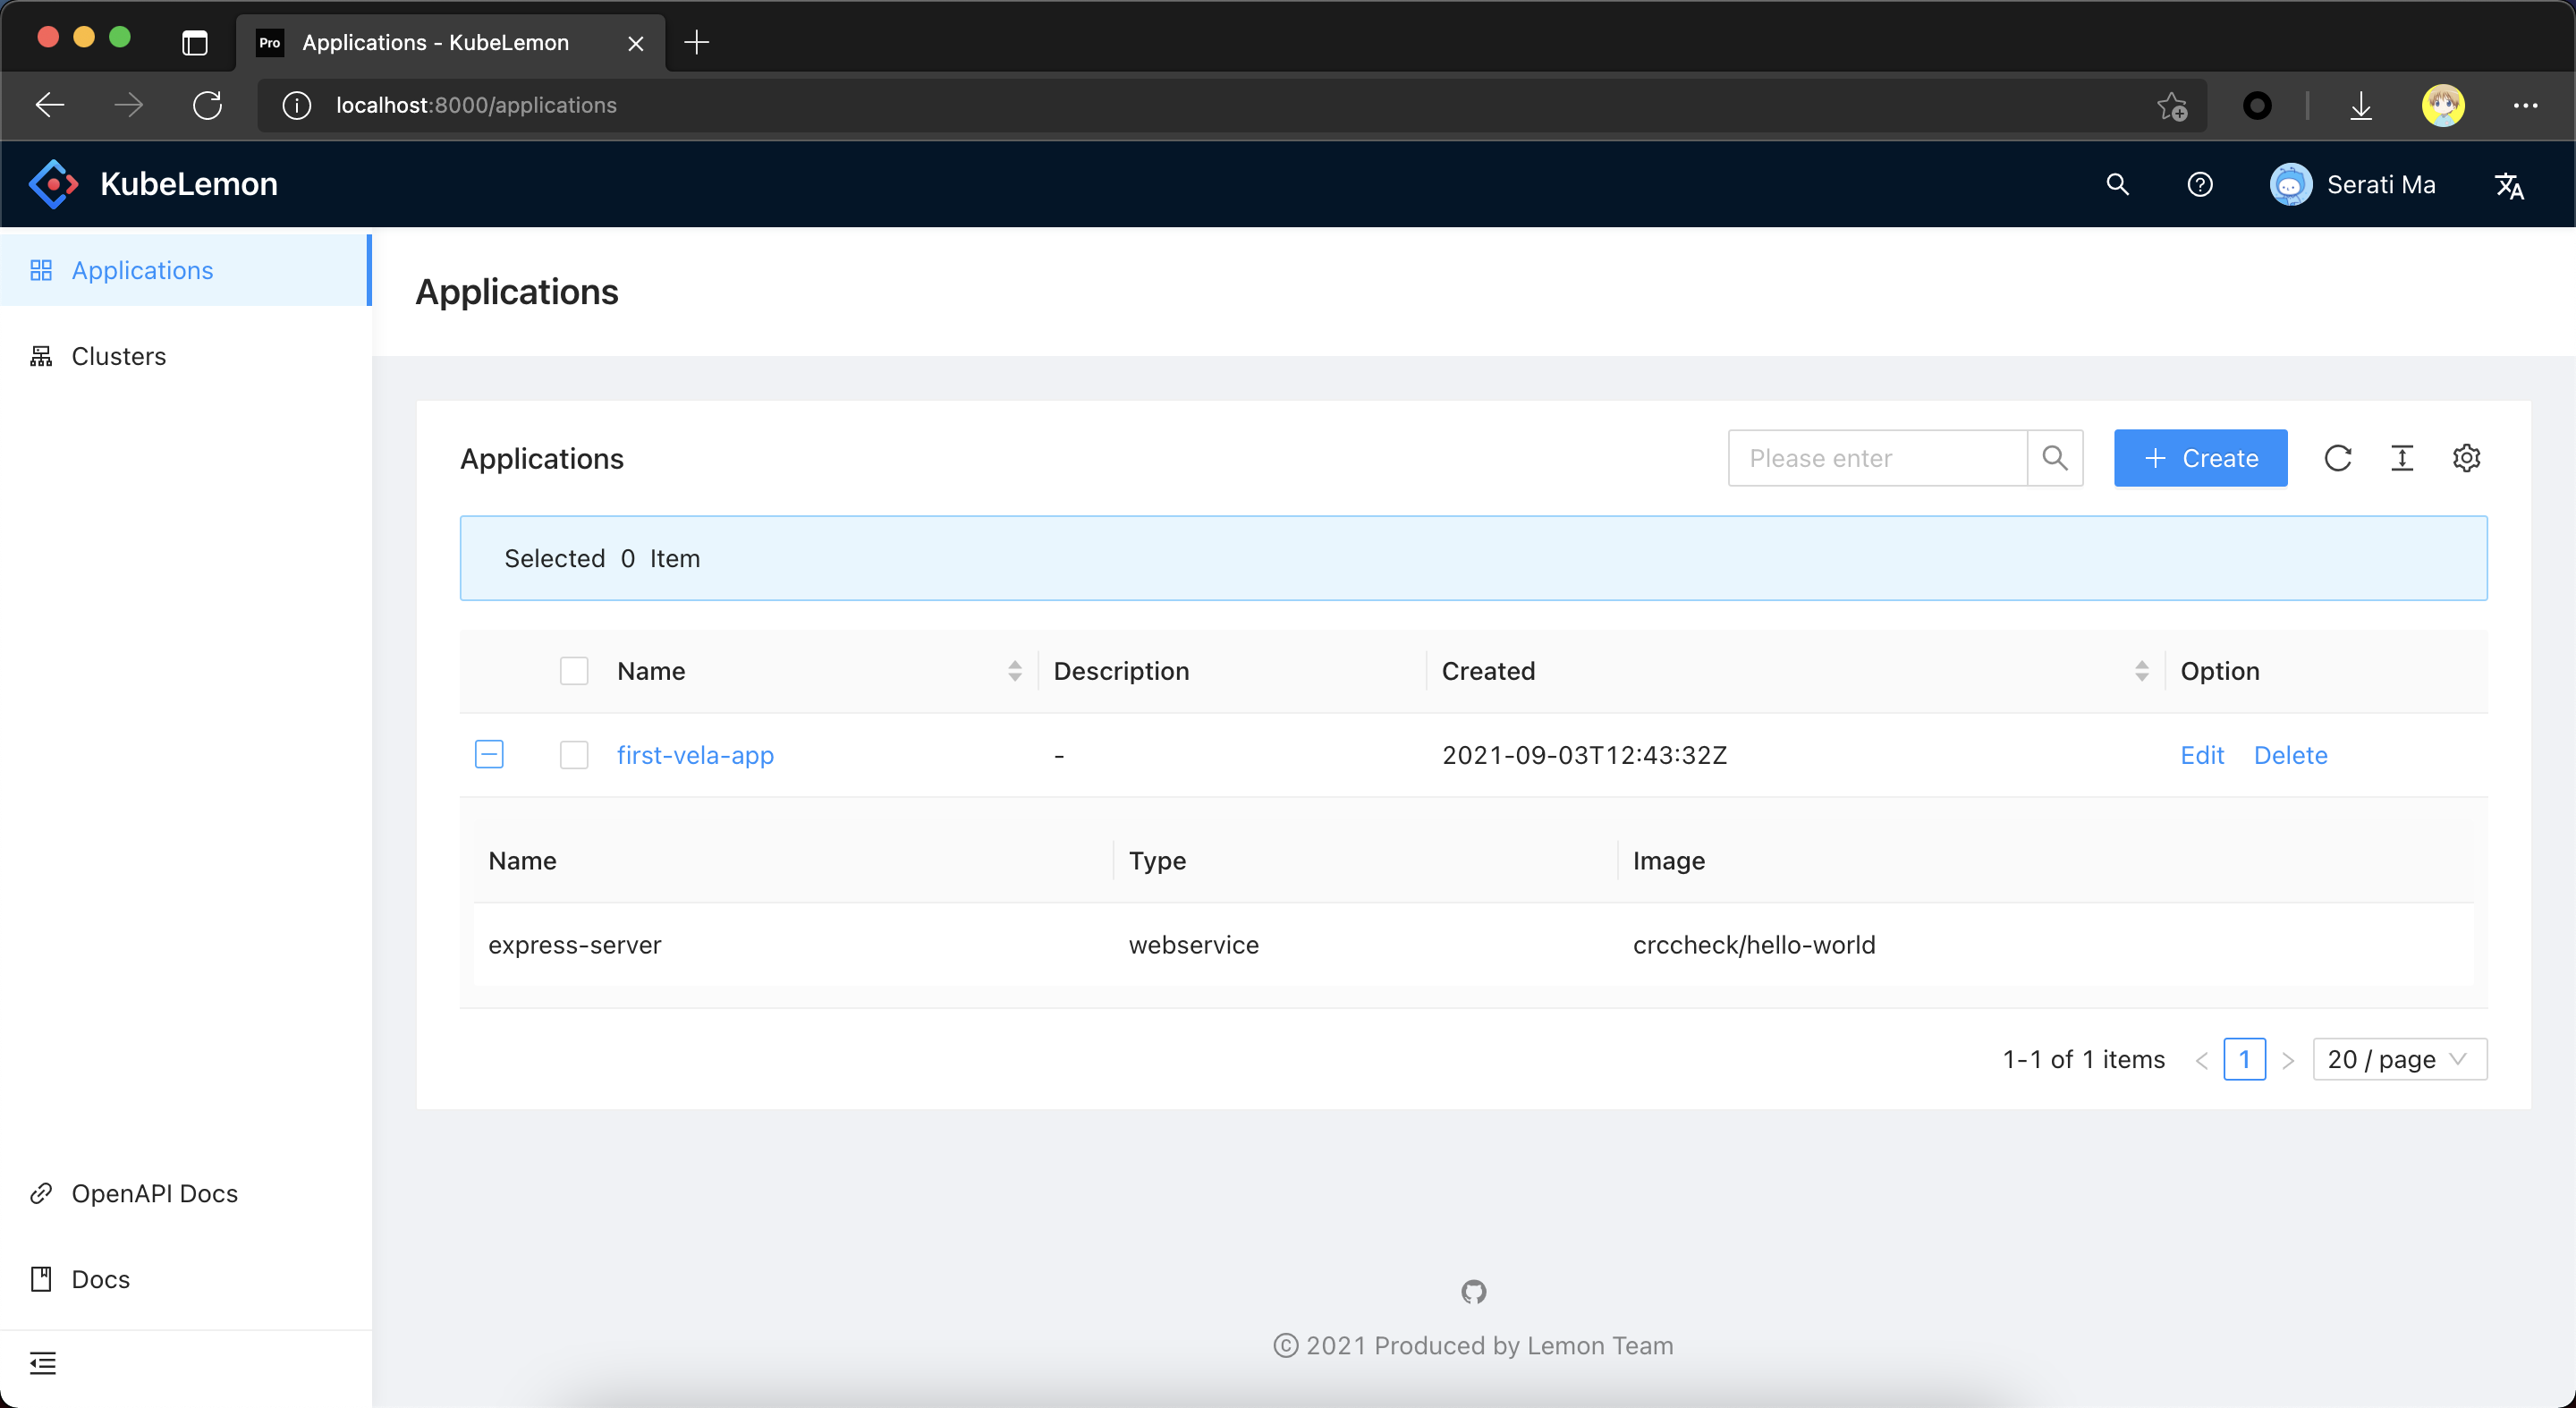This screenshot has width=2576, height=1408.
Task: Open the language switcher icon
Action: coord(2509,185)
